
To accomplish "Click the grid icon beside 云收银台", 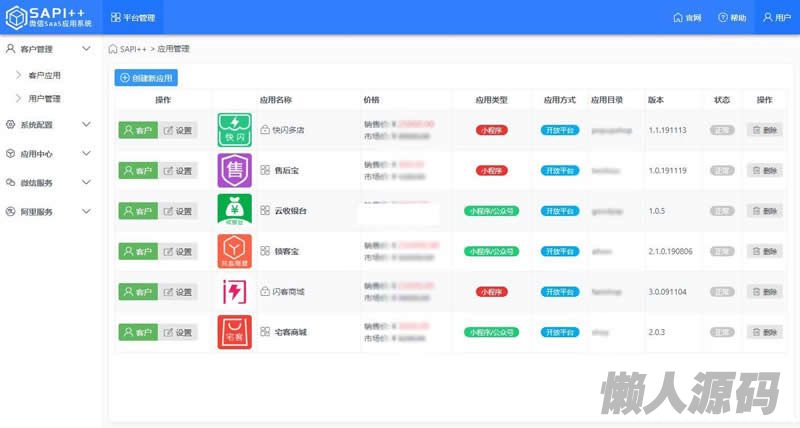I will pyautogui.click(x=265, y=210).
